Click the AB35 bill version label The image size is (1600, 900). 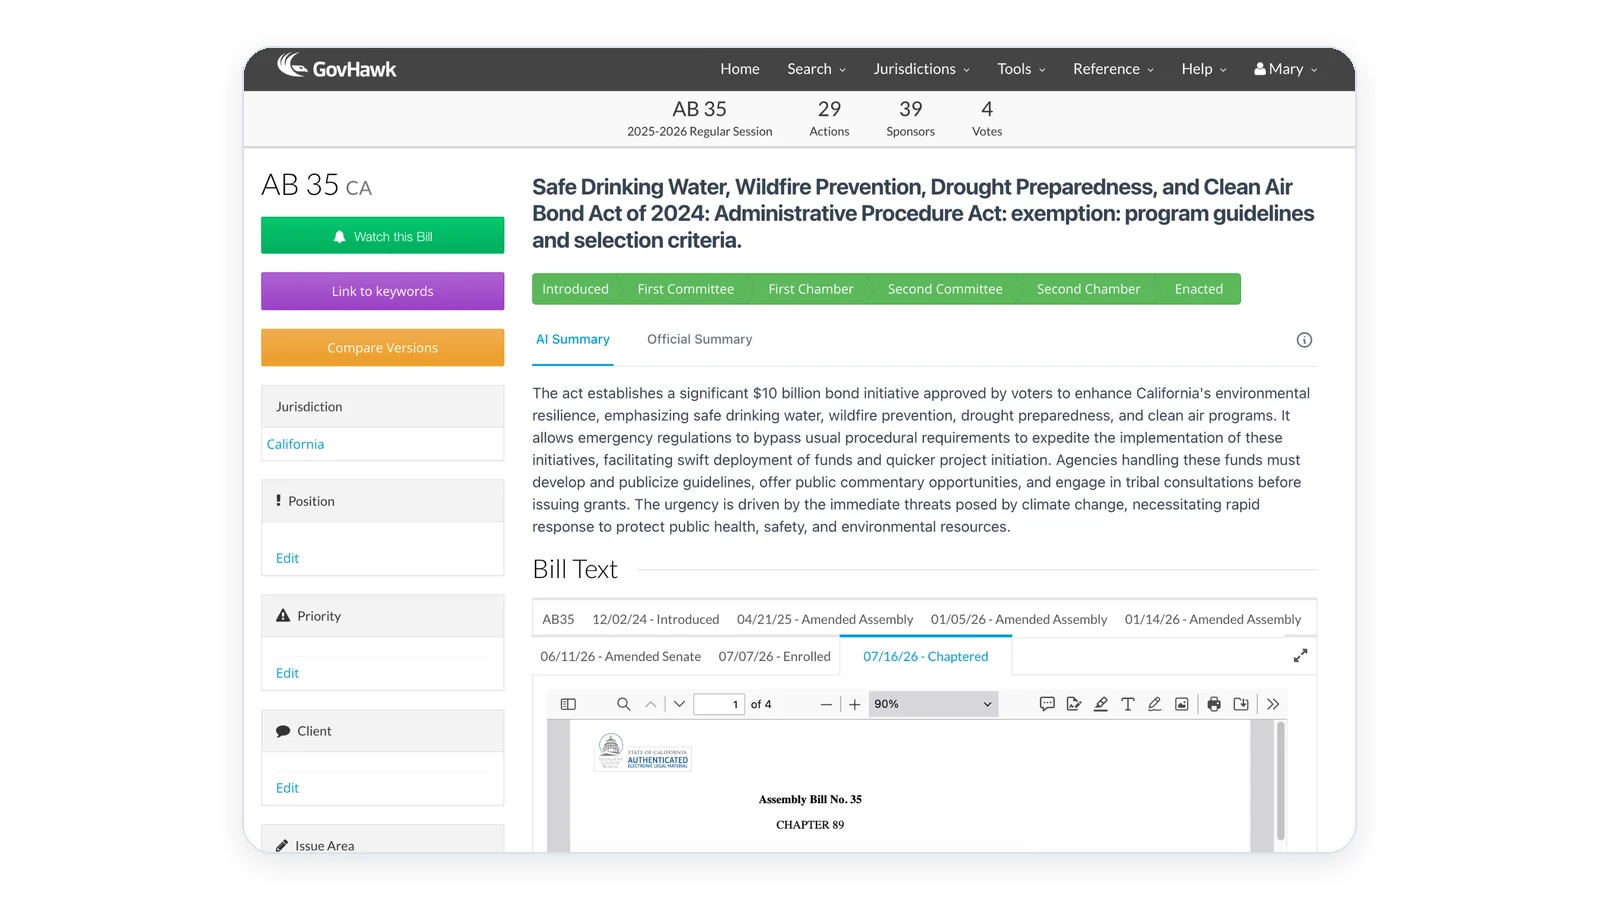(x=558, y=620)
